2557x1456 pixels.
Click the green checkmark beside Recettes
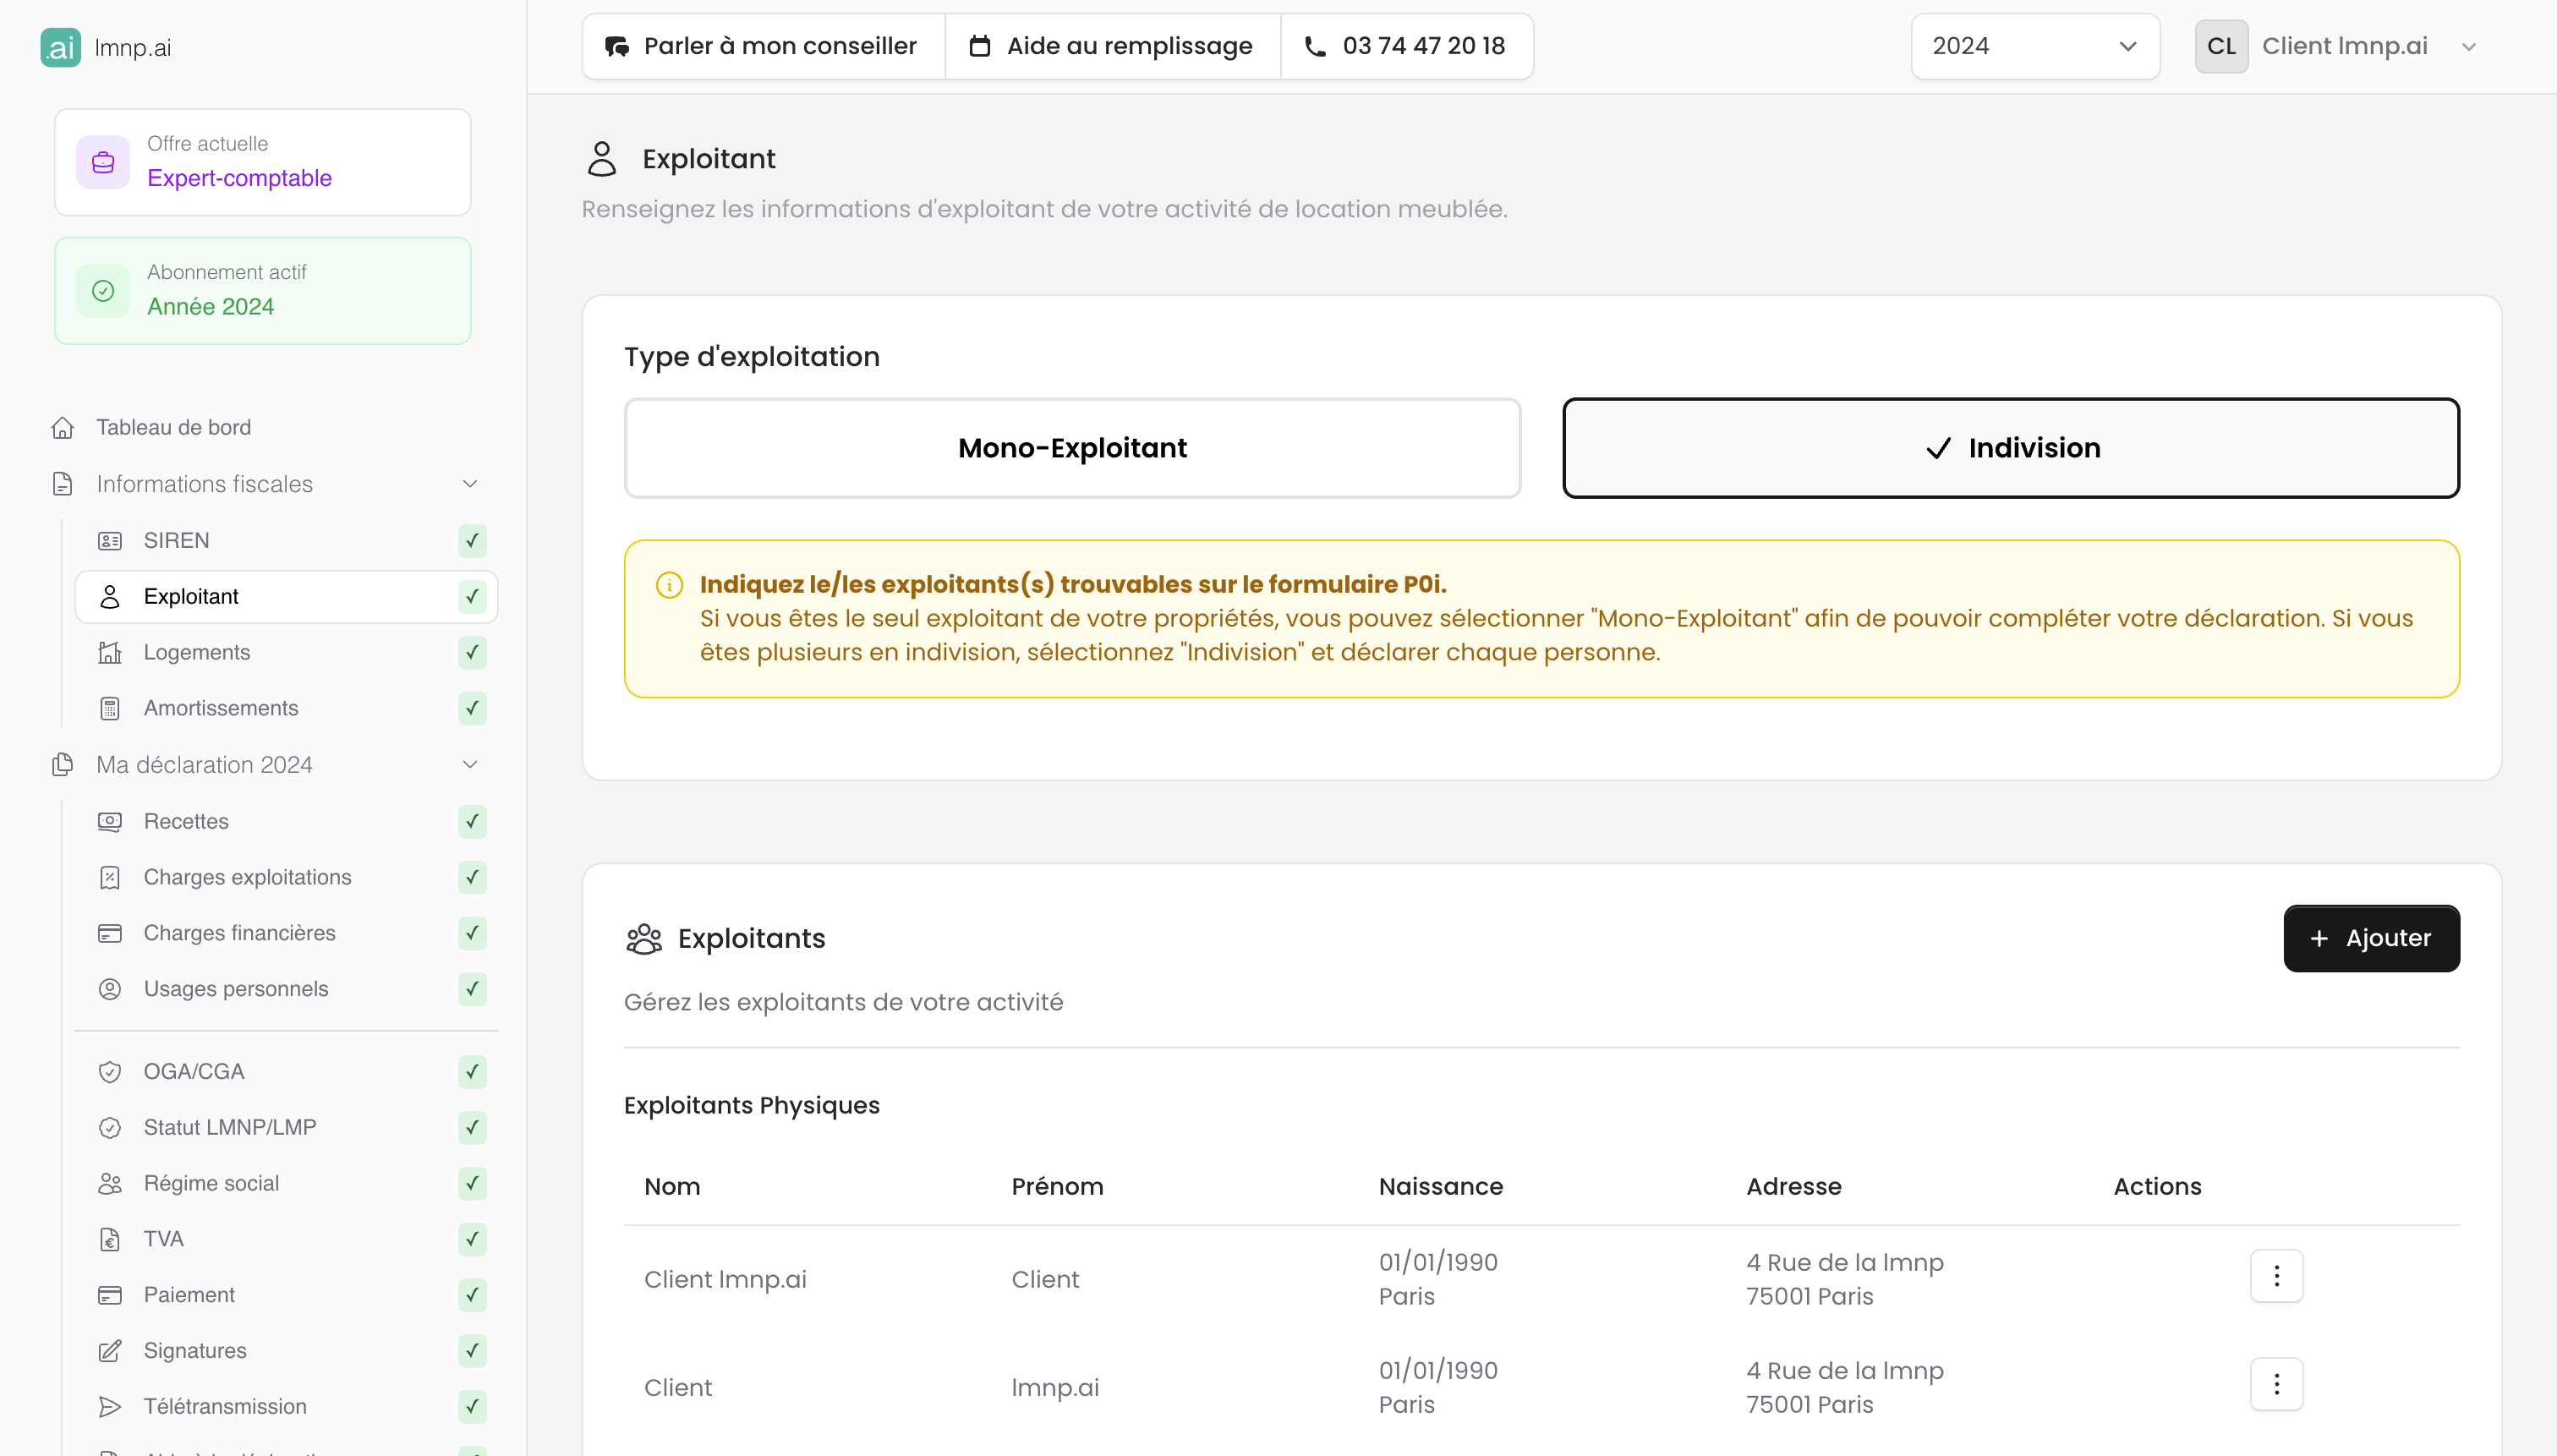point(472,822)
